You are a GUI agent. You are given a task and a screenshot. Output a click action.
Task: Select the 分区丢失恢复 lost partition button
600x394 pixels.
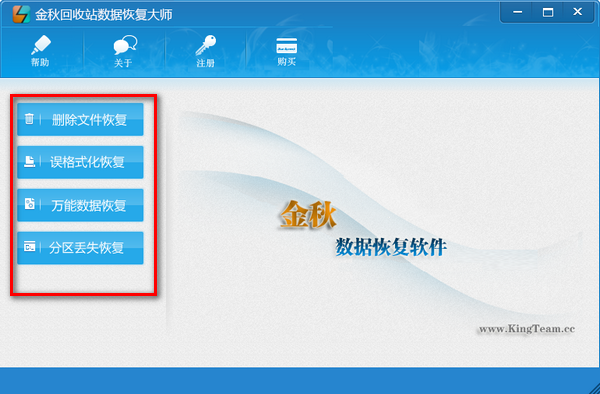[x=80, y=248]
